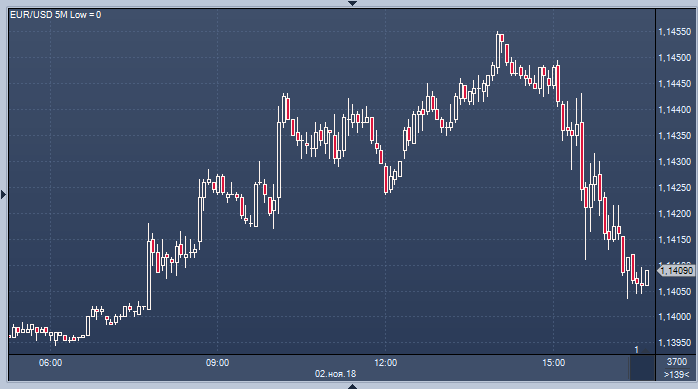Image resolution: width=698 pixels, height=389 pixels.
Task: Collapse the panel using the top arrow
Action: [x=353, y=3]
